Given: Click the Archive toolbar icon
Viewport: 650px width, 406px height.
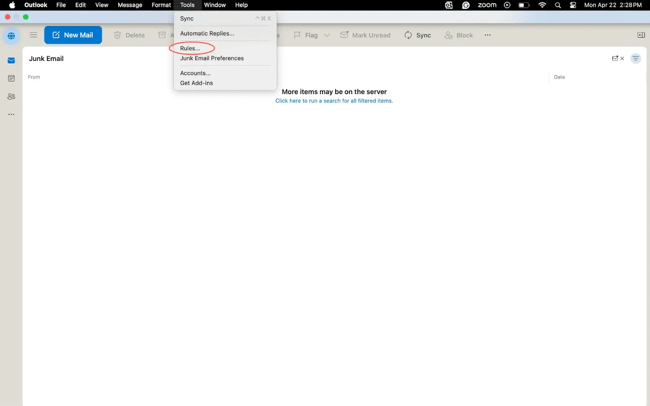Looking at the screenshot, I should coord(162,35).
